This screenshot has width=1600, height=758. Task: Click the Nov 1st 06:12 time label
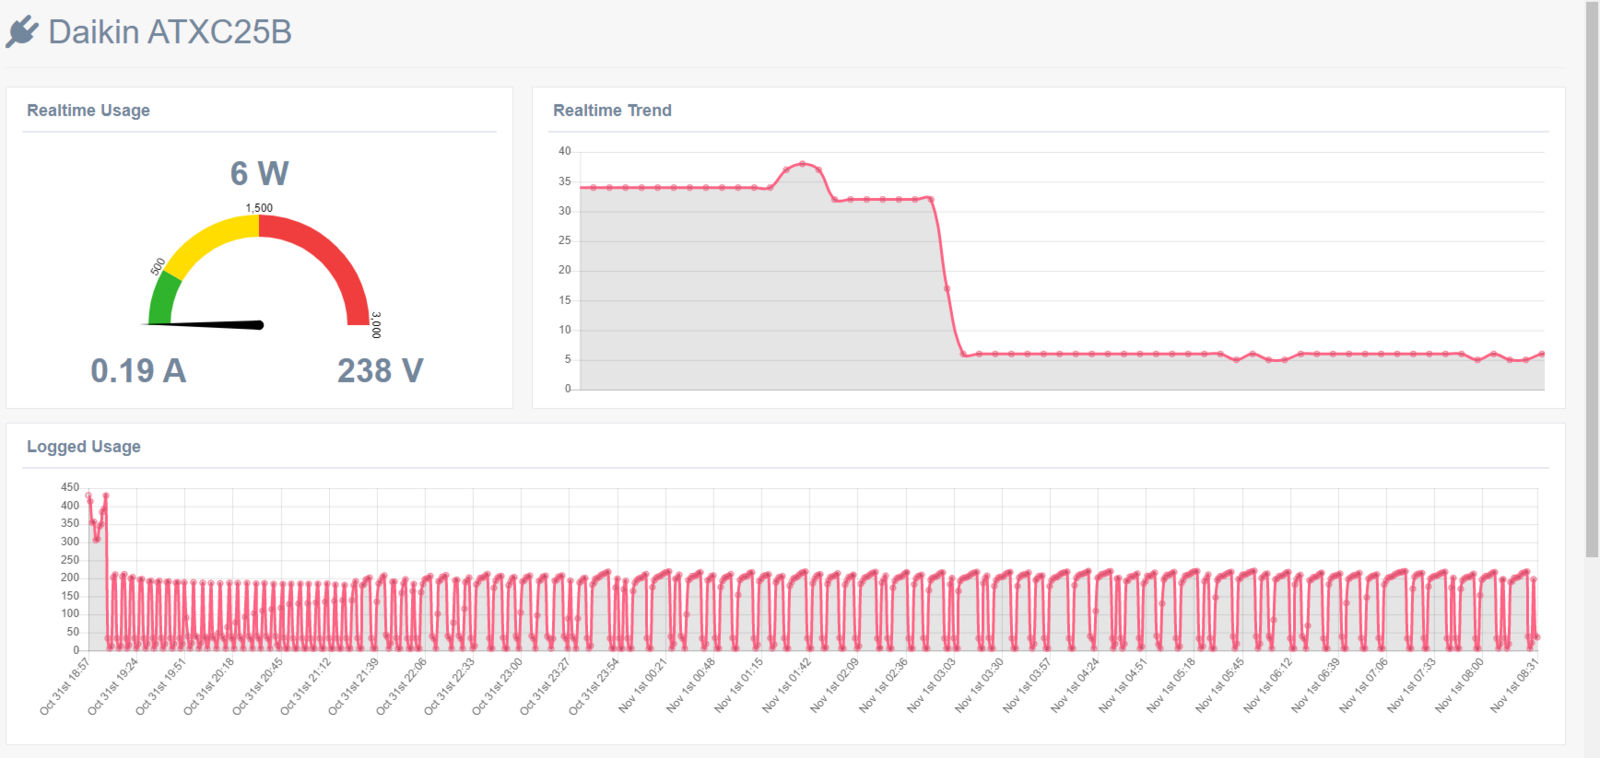click(x=1269, y=686)
